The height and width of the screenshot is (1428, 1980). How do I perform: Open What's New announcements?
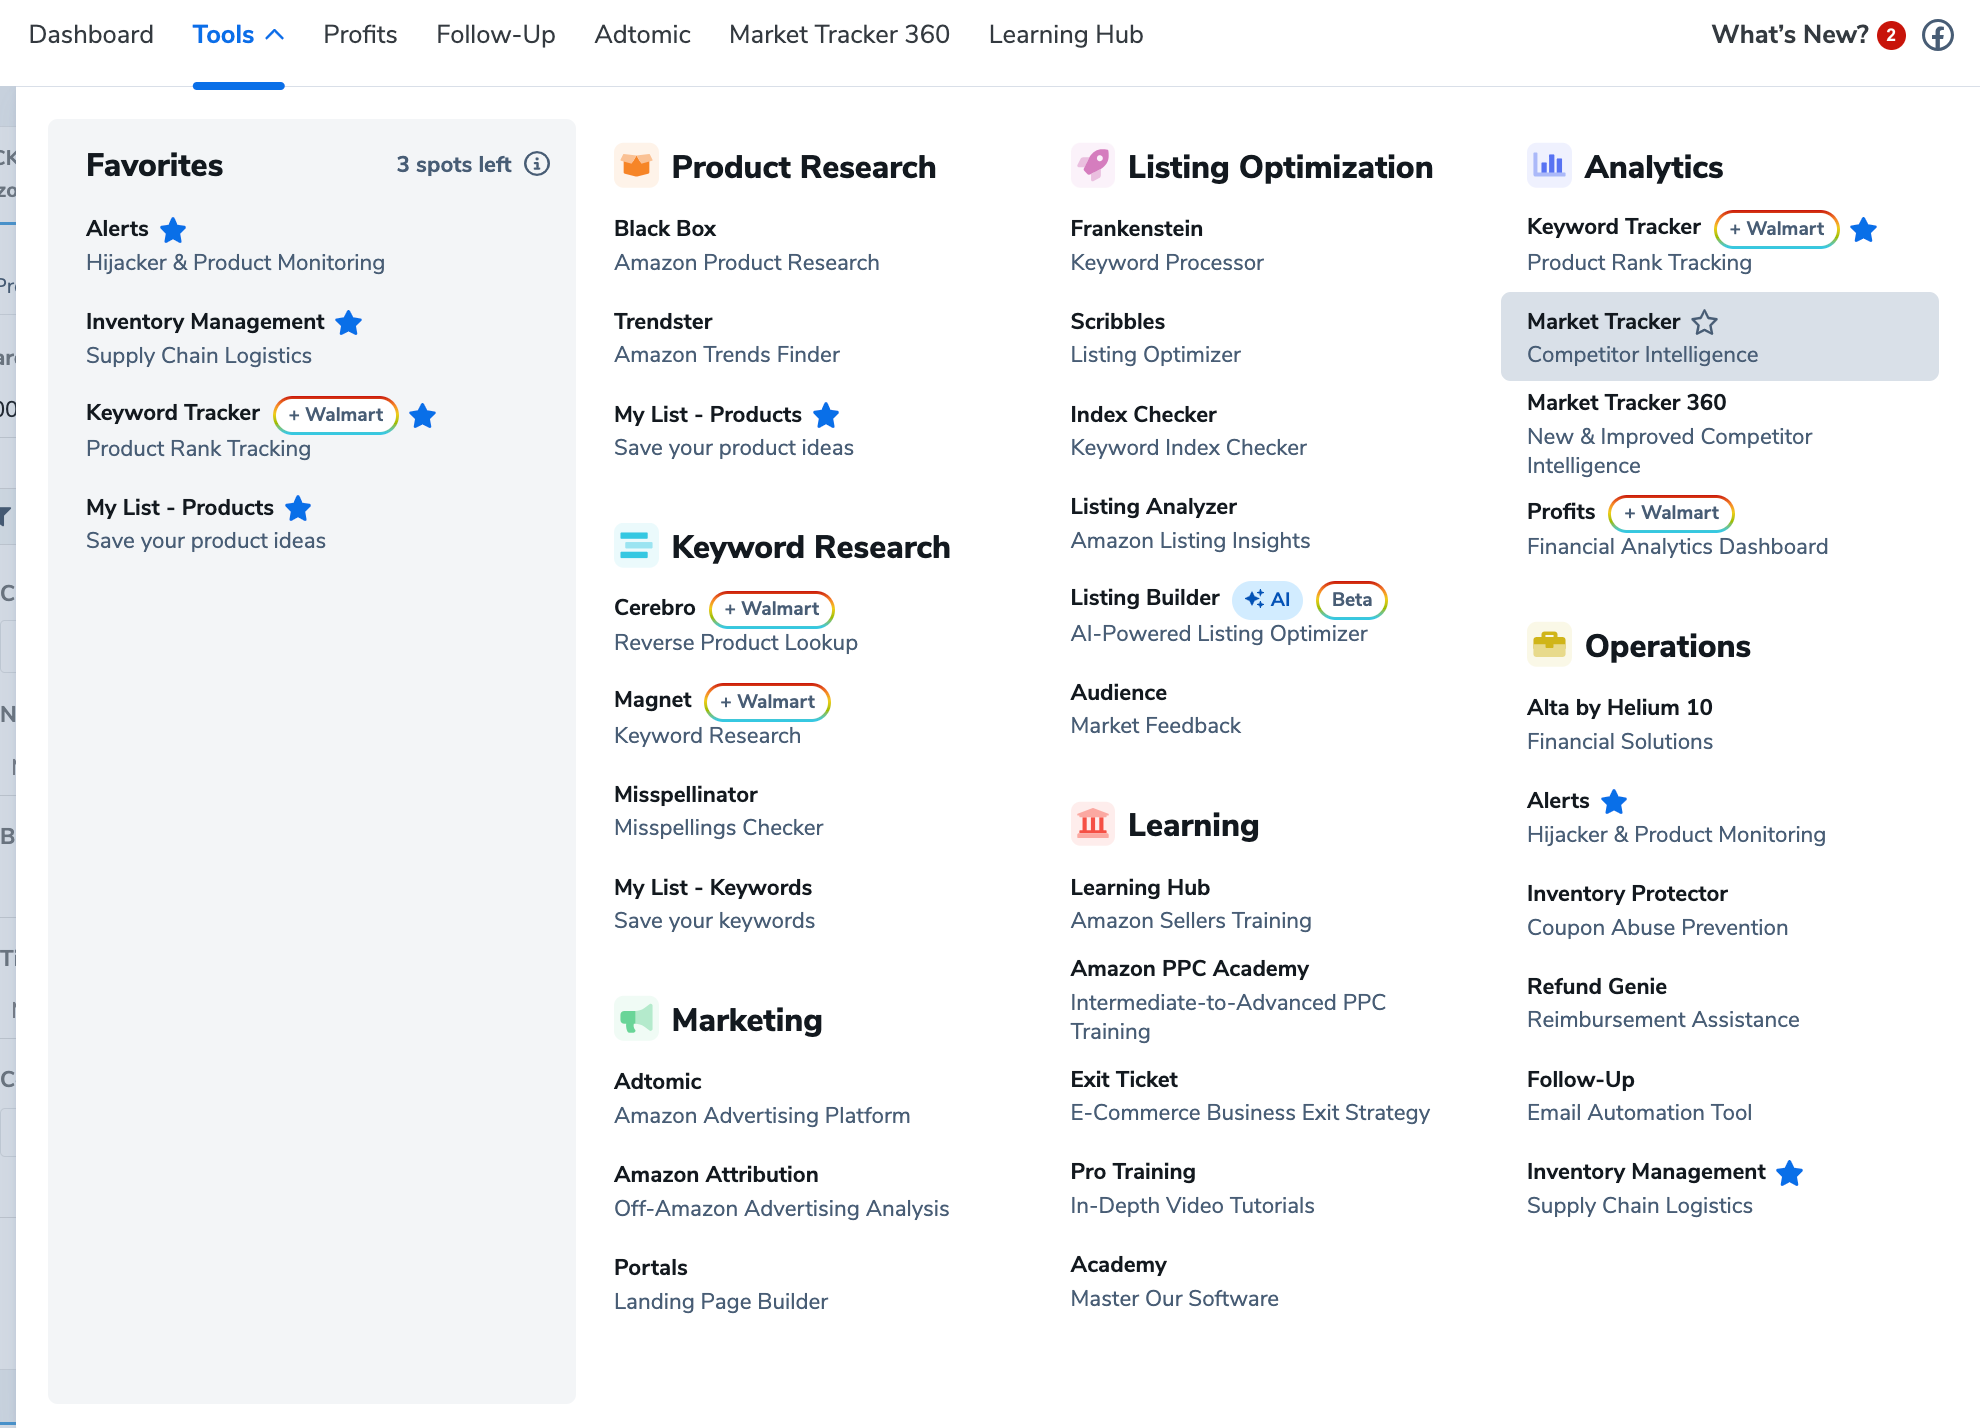click(1790, 35)
